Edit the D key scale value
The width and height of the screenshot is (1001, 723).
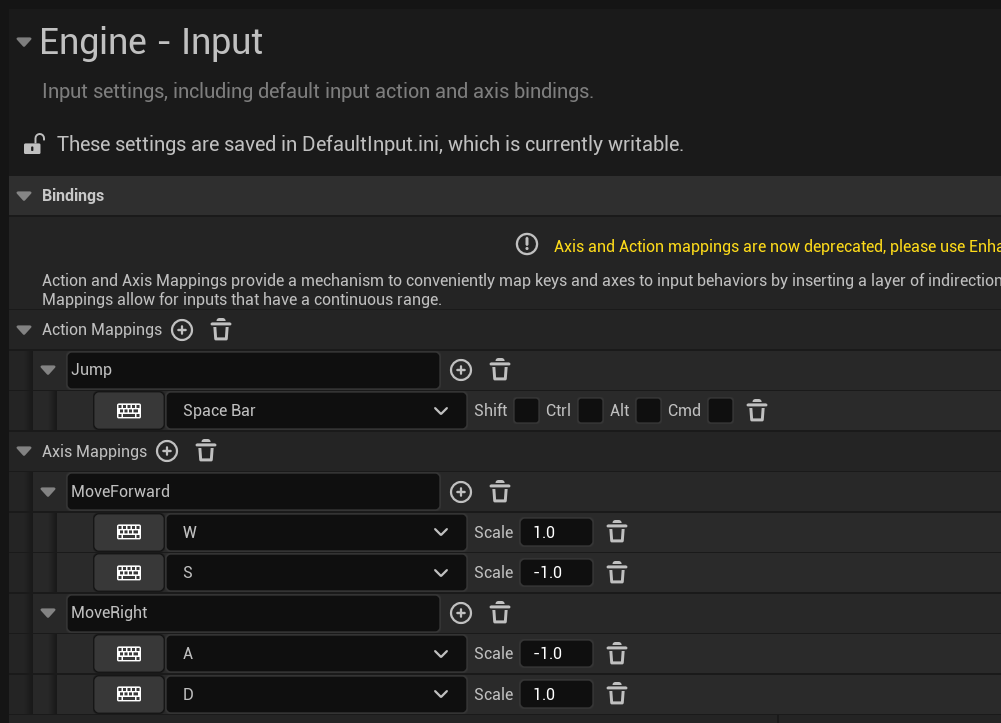[556, 694]
